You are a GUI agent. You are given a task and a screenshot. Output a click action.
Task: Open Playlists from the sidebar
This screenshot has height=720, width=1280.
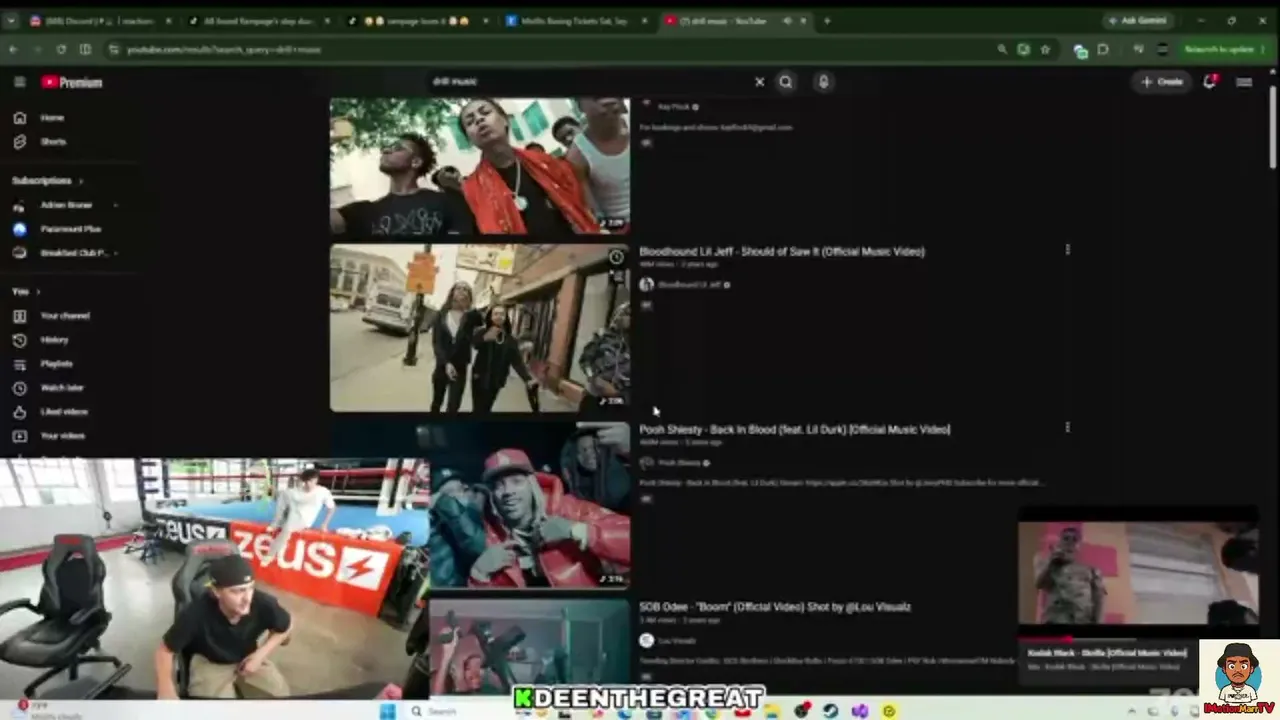[x=56, y=364]
